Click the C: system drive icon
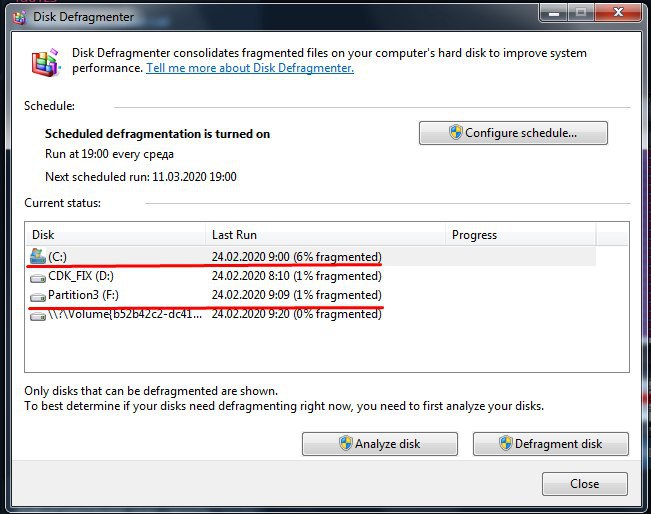This screenshot has width=651, height=514. (39, 257)
